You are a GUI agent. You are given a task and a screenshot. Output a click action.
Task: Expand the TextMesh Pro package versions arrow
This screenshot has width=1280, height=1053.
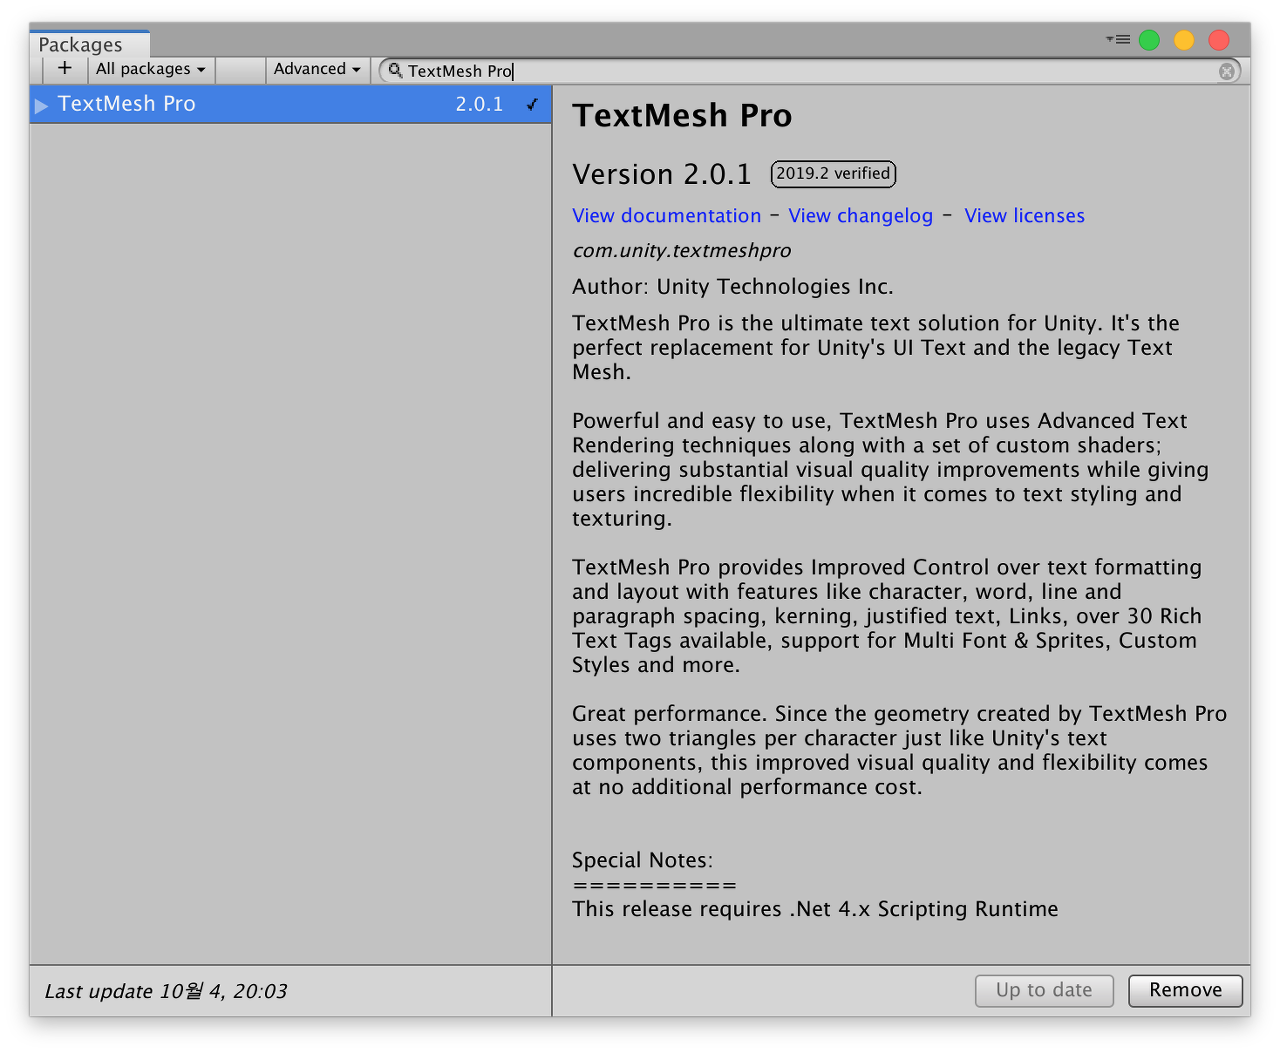coord(41,105)
